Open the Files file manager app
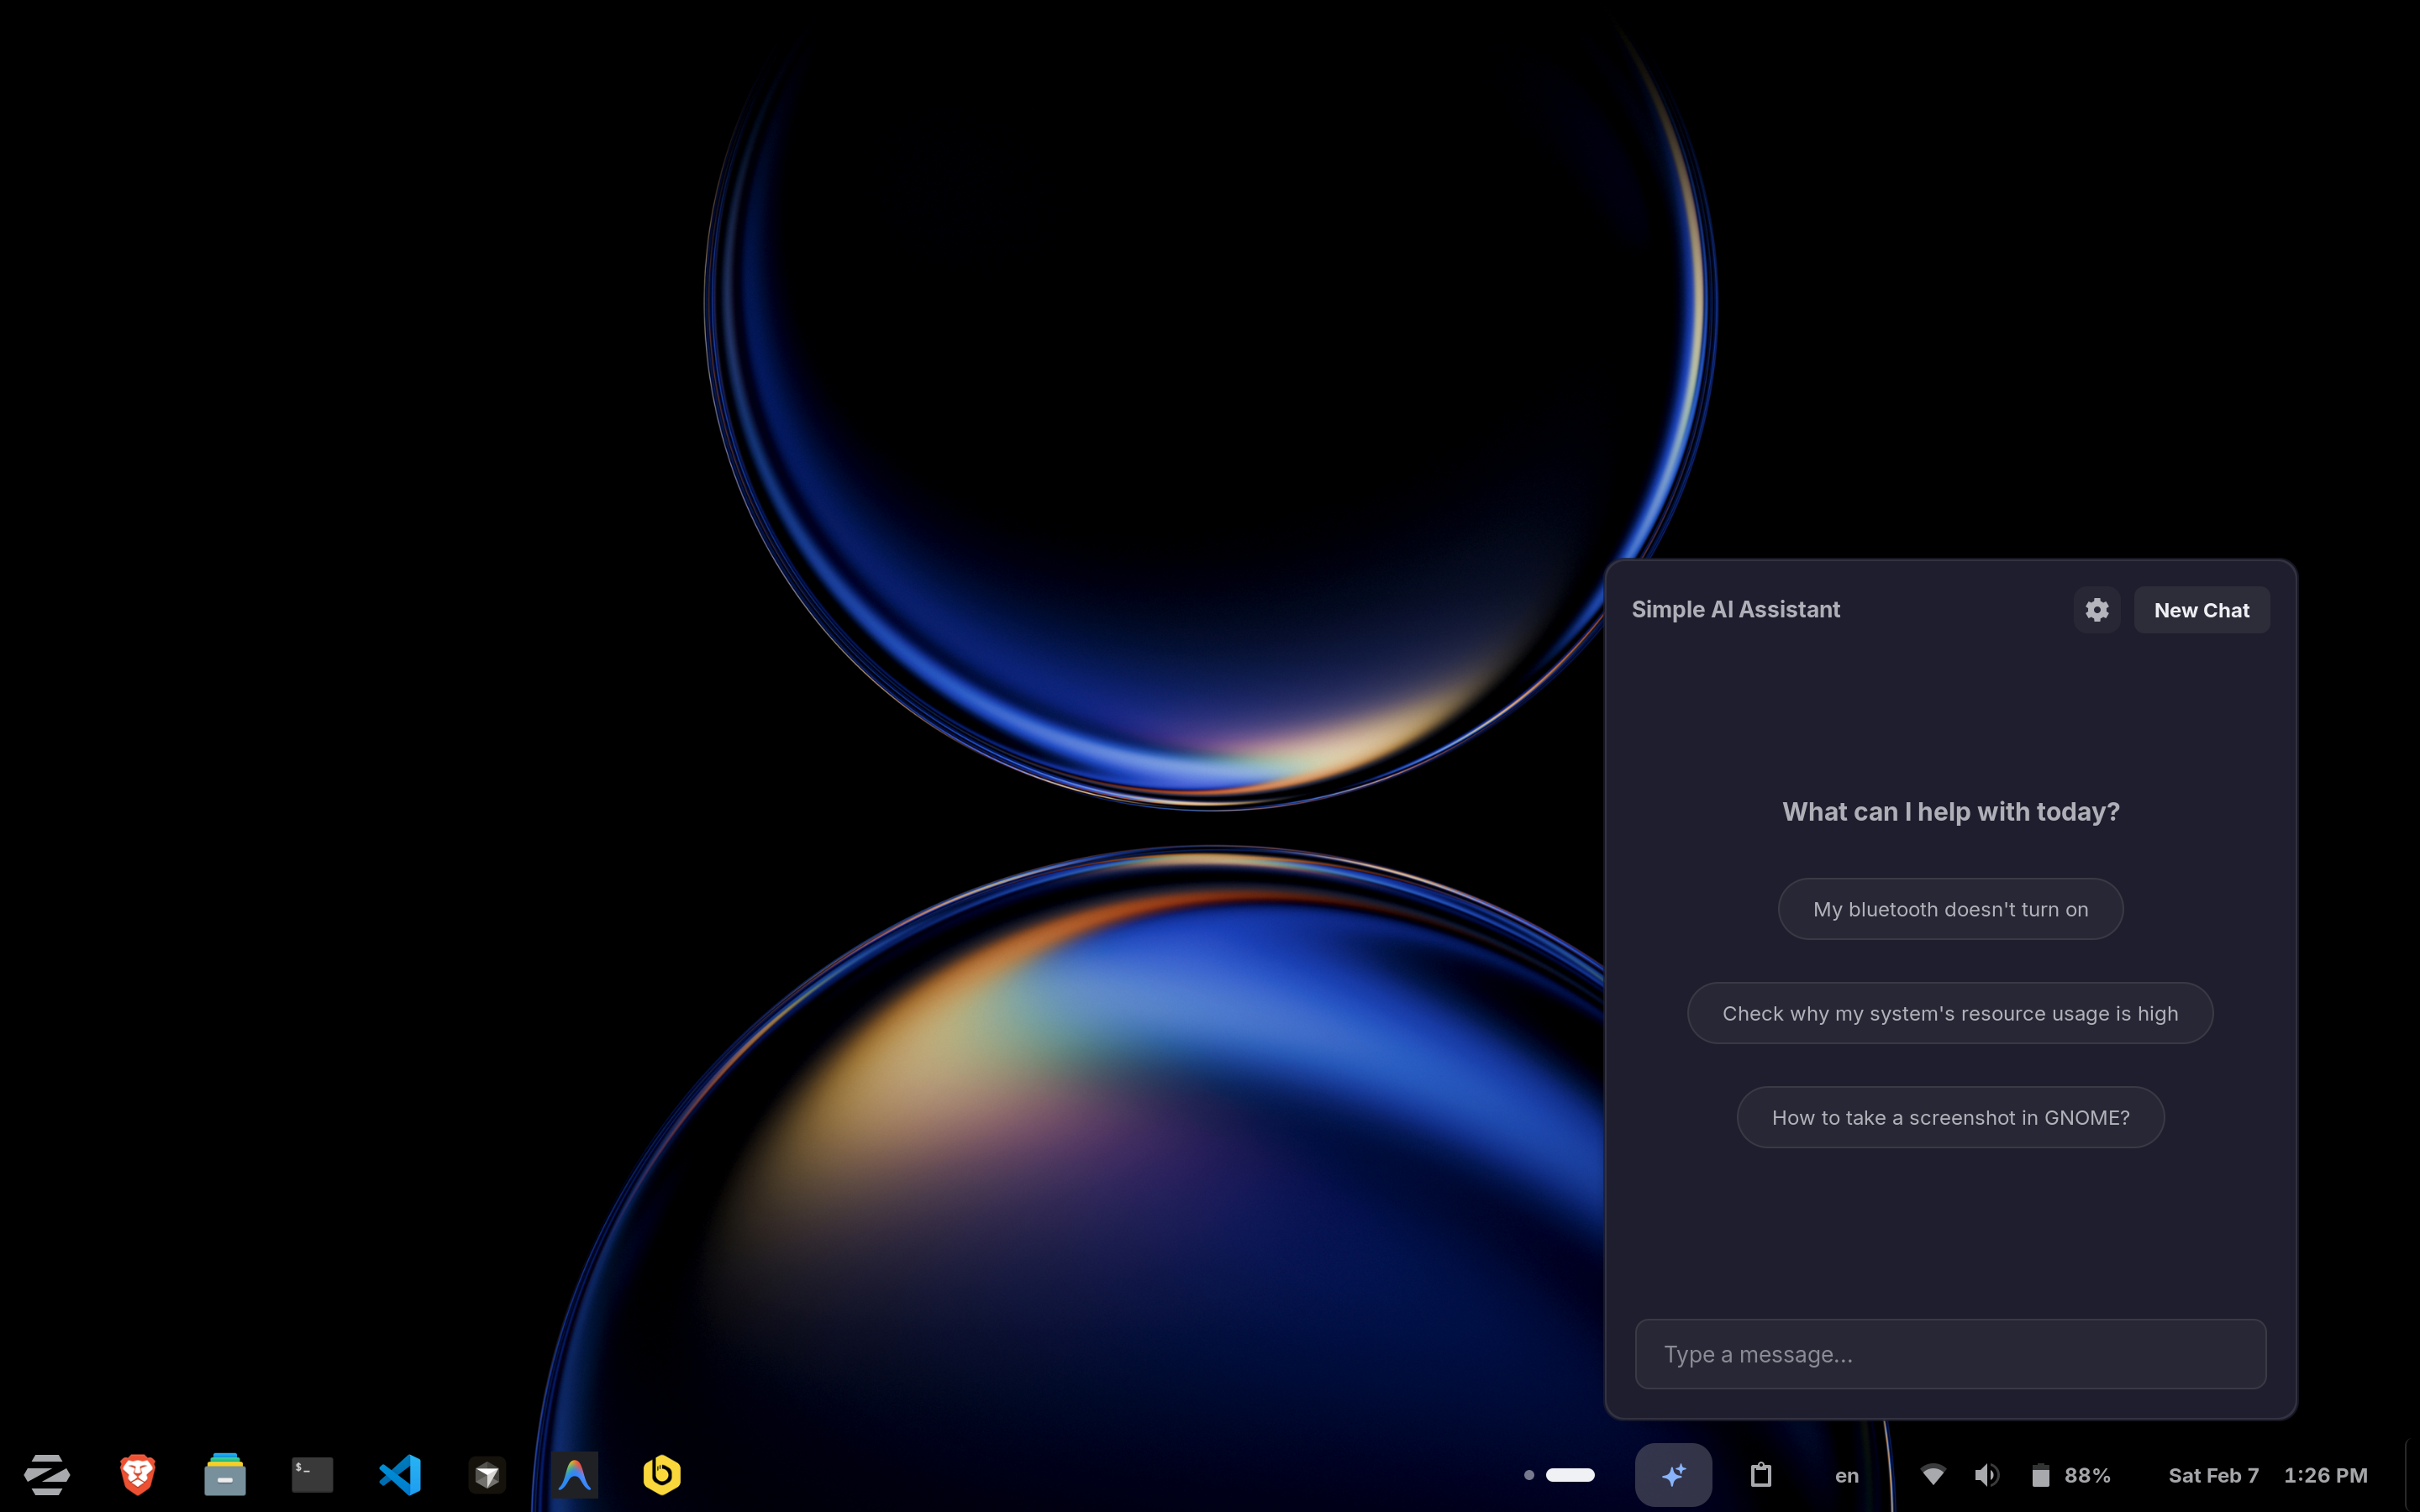 pos(225,1474)
